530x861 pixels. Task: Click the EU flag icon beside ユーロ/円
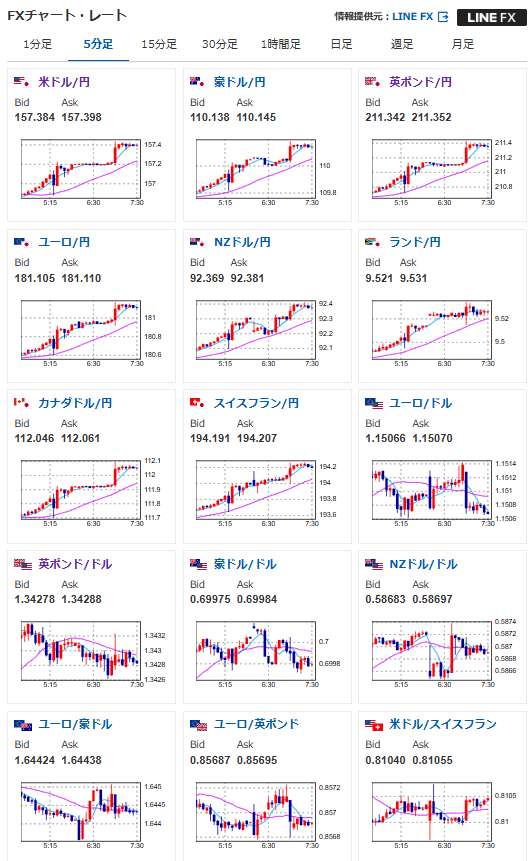[21, 242]
